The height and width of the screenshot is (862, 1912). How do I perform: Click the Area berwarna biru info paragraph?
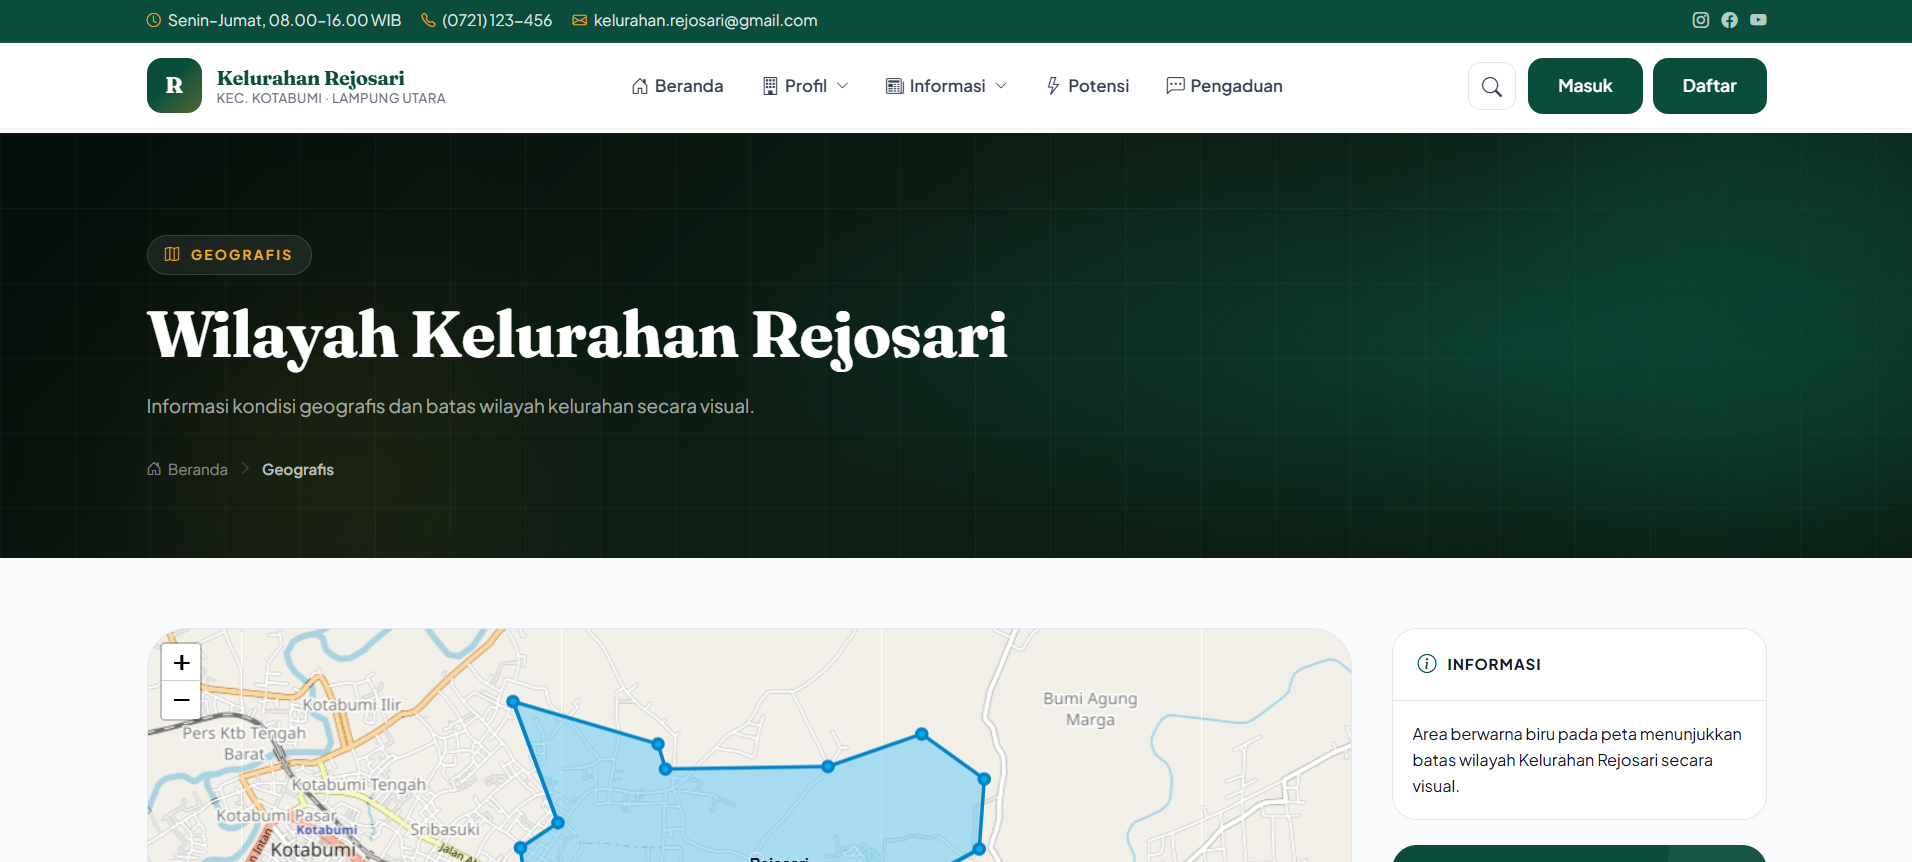coord(1577,760)
